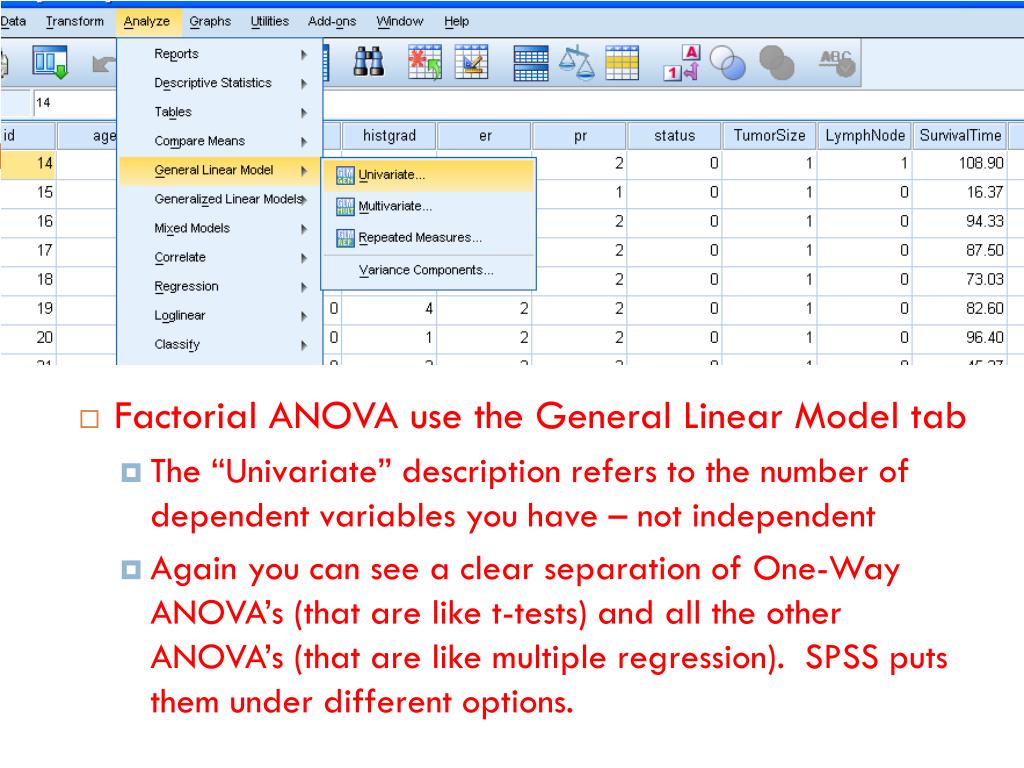Select the pr column header
Image resolution: width=1024 pixels, height=768 pixels.
(x=579, y=136)
